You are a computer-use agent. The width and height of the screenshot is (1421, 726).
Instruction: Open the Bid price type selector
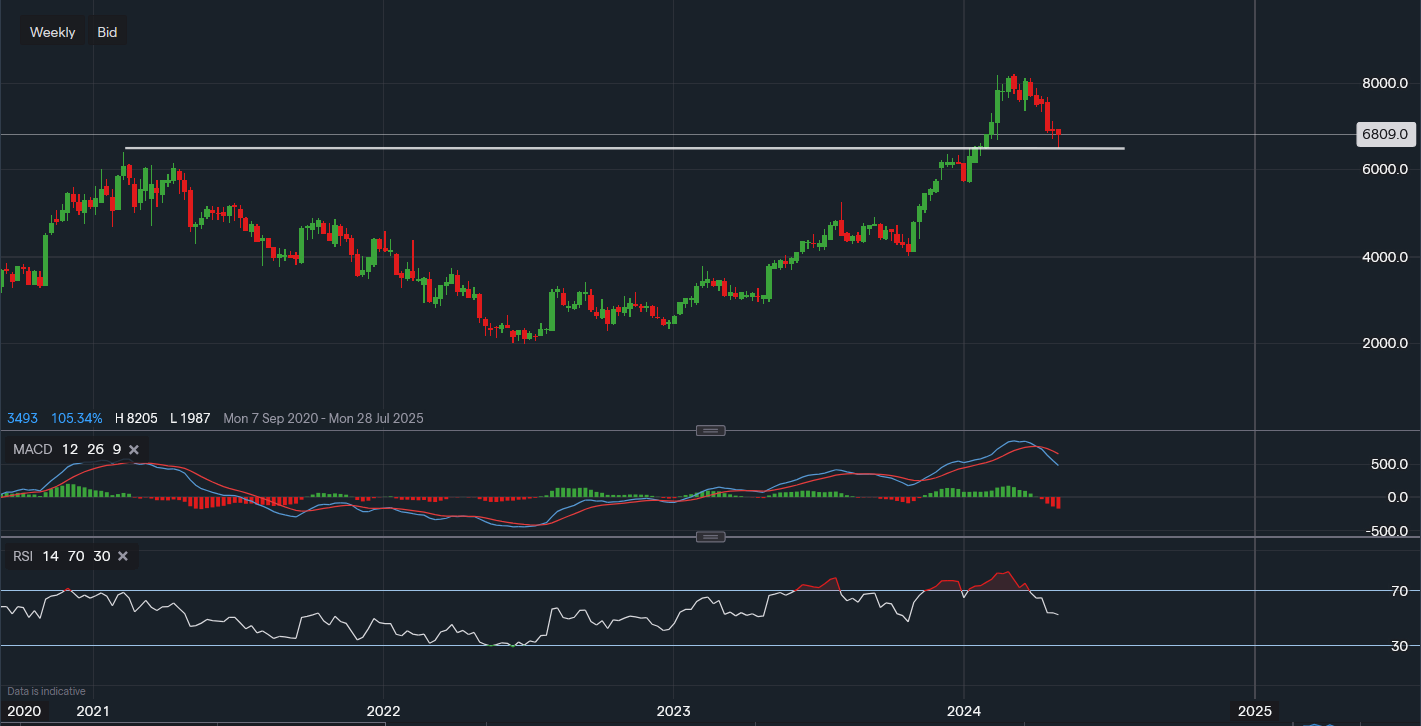tap(107, 32)
